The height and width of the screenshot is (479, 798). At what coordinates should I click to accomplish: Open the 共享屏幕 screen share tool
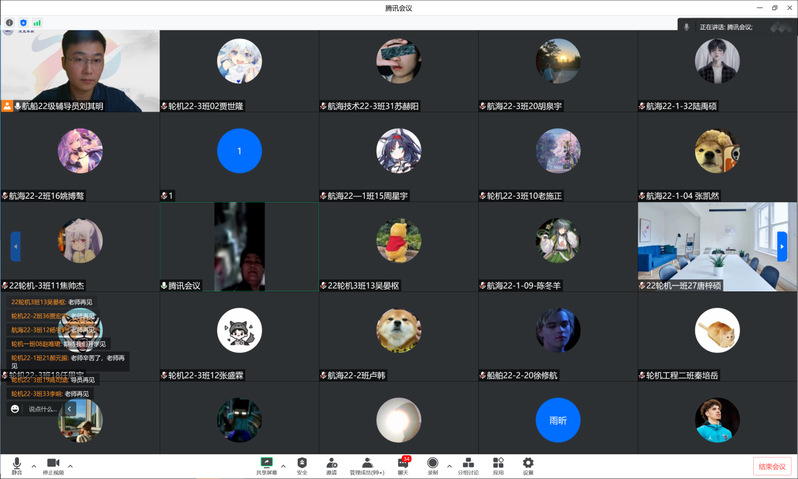click(x=267, y=465)
